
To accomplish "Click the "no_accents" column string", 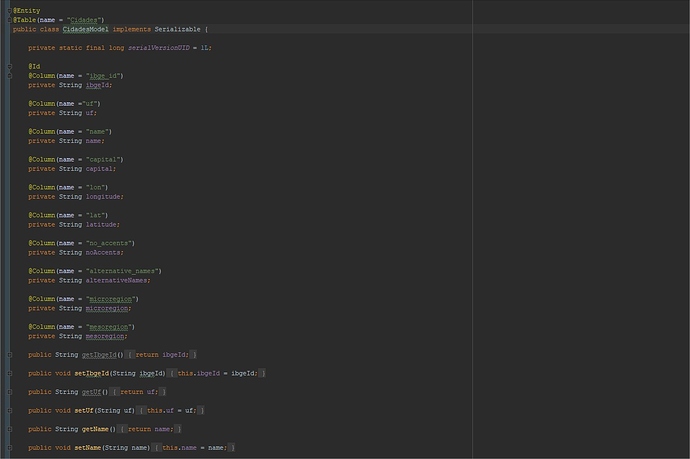I will 108,243.
